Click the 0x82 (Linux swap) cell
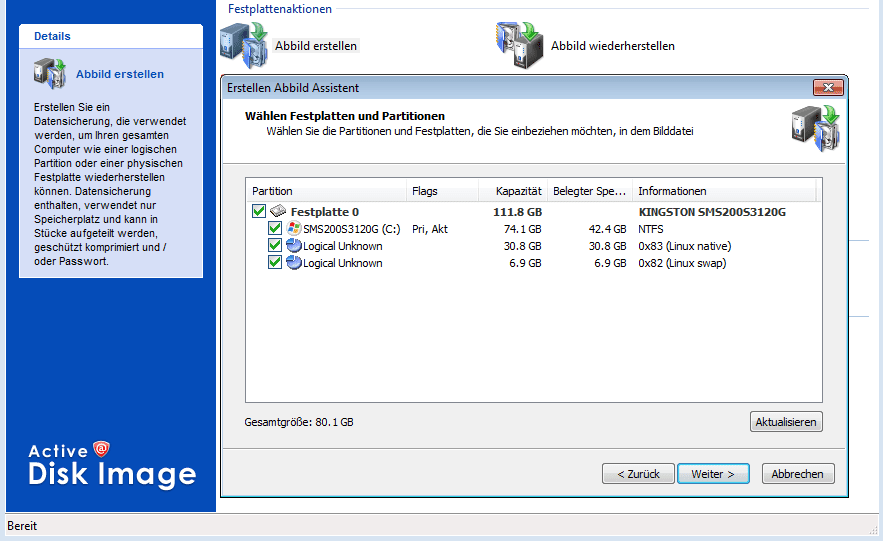This screenshot has width=883, height=541. coord(682,263)
